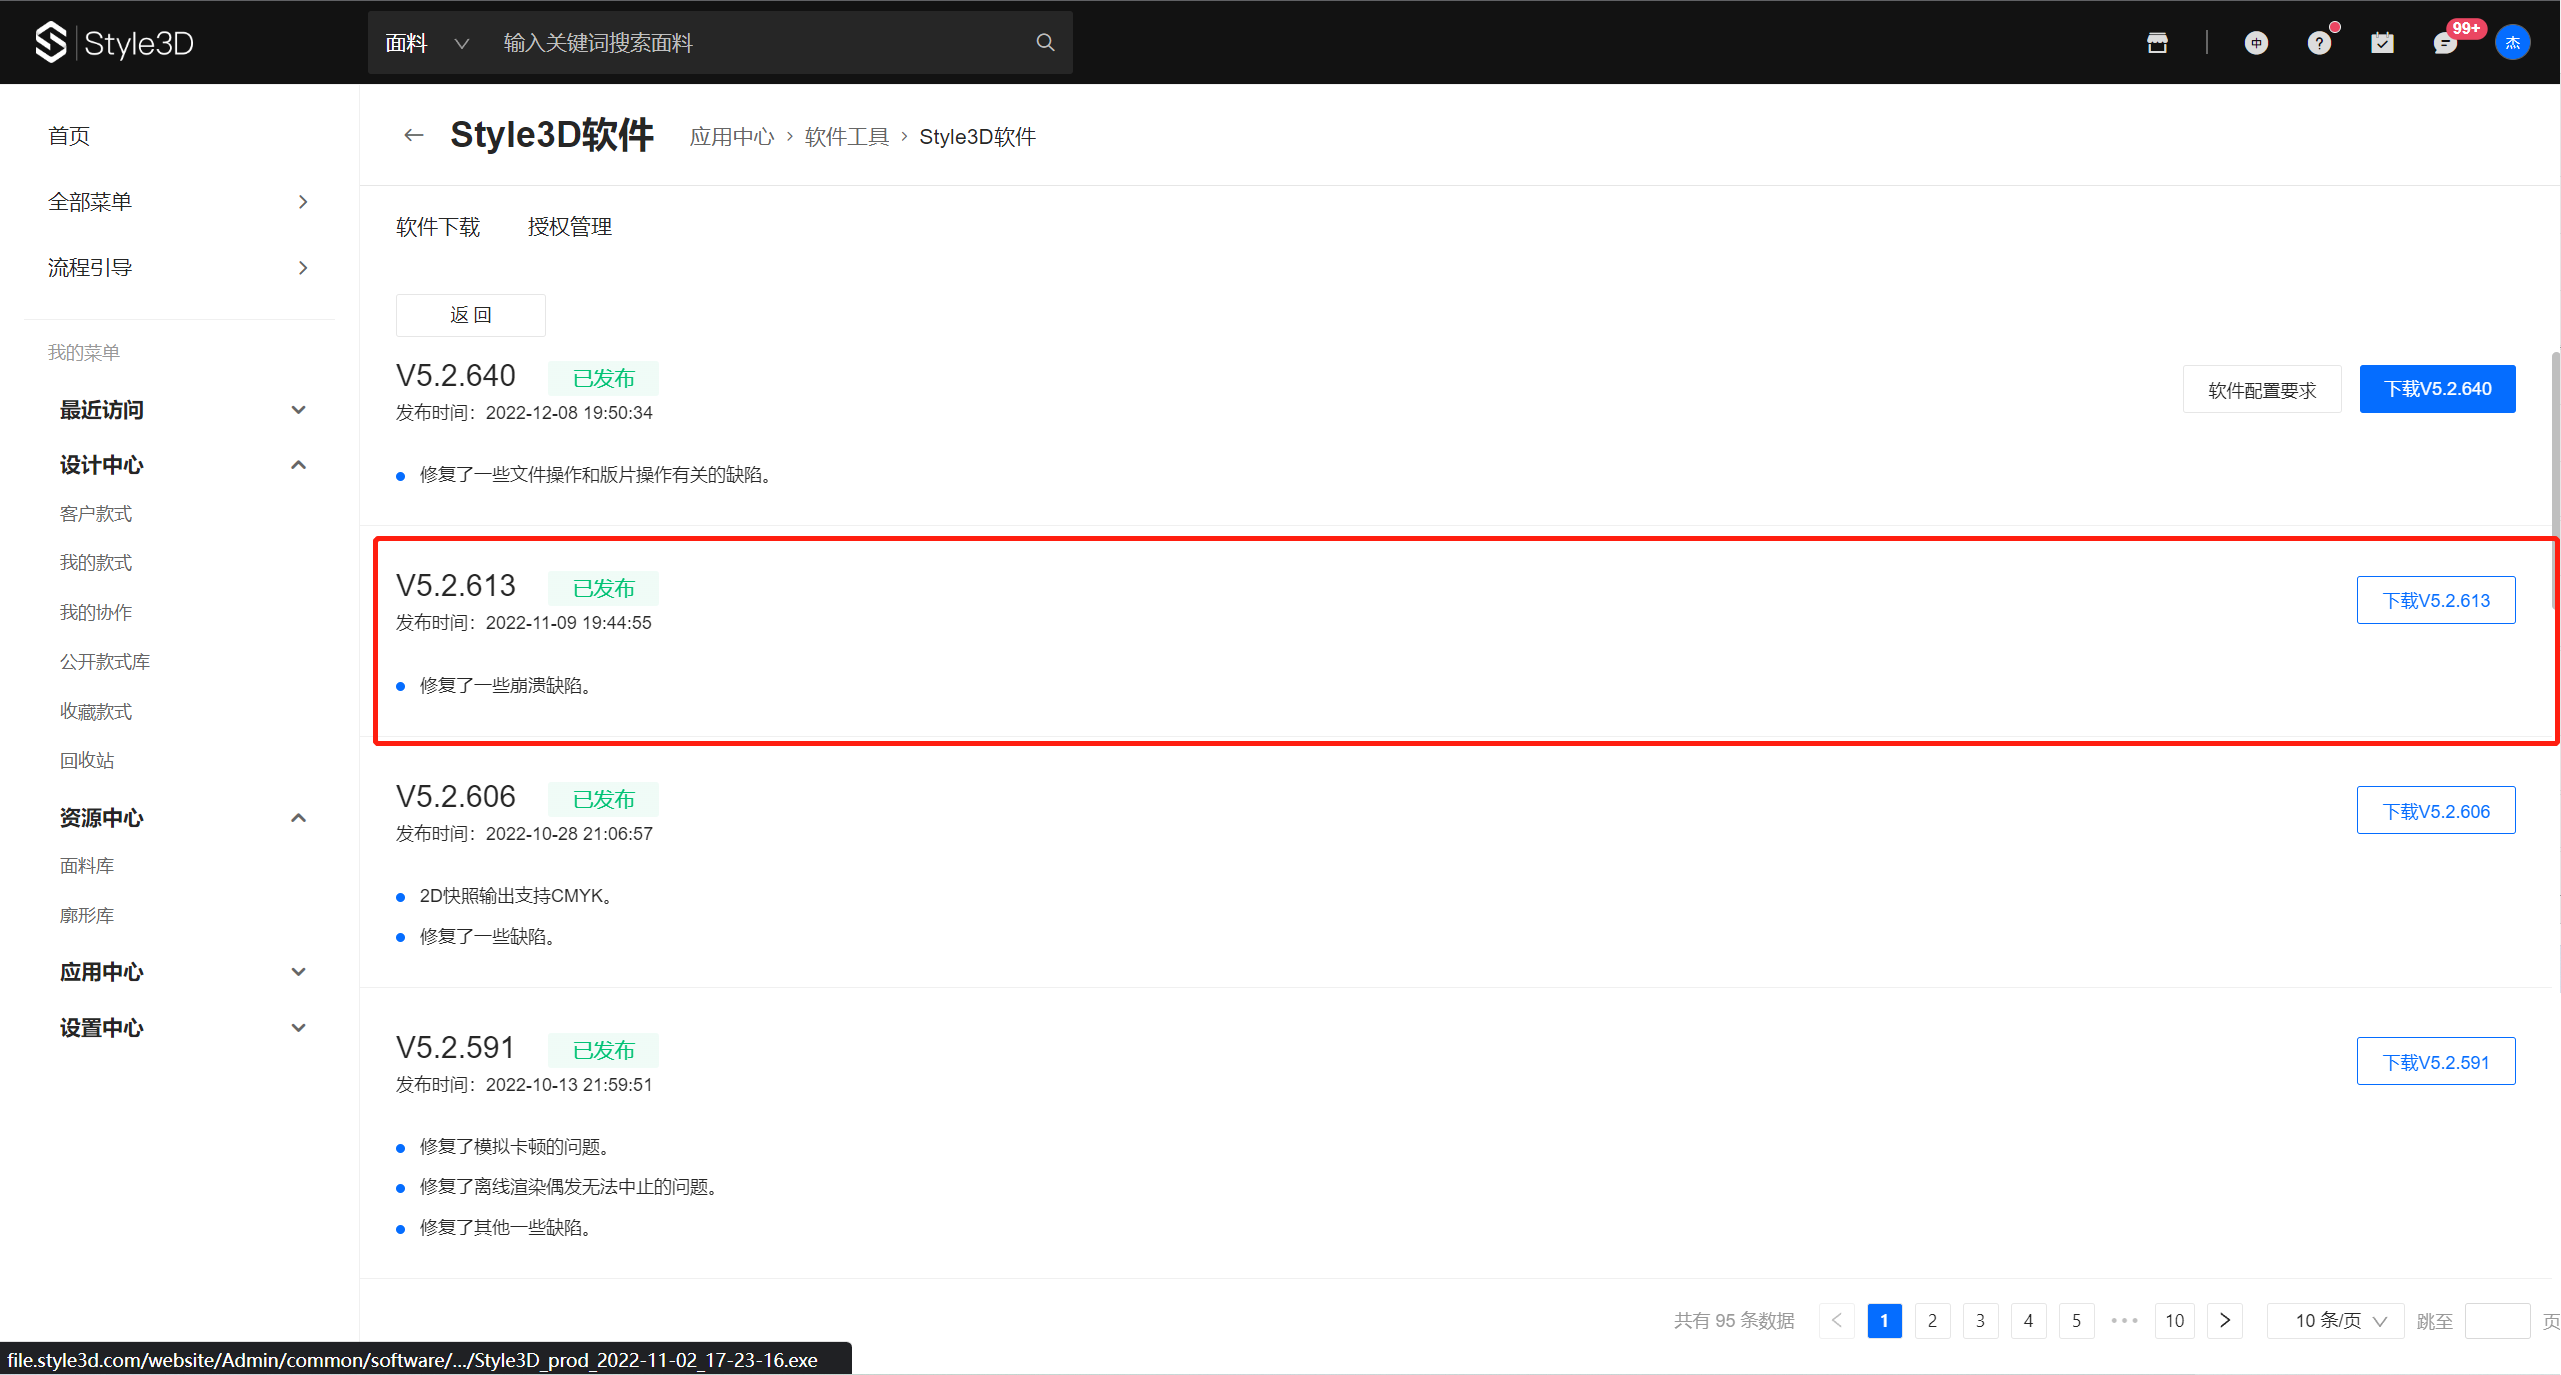Open 廓形库 in the sidebar
This screenshot has width=2561, height=1375.
pos(87,916)
